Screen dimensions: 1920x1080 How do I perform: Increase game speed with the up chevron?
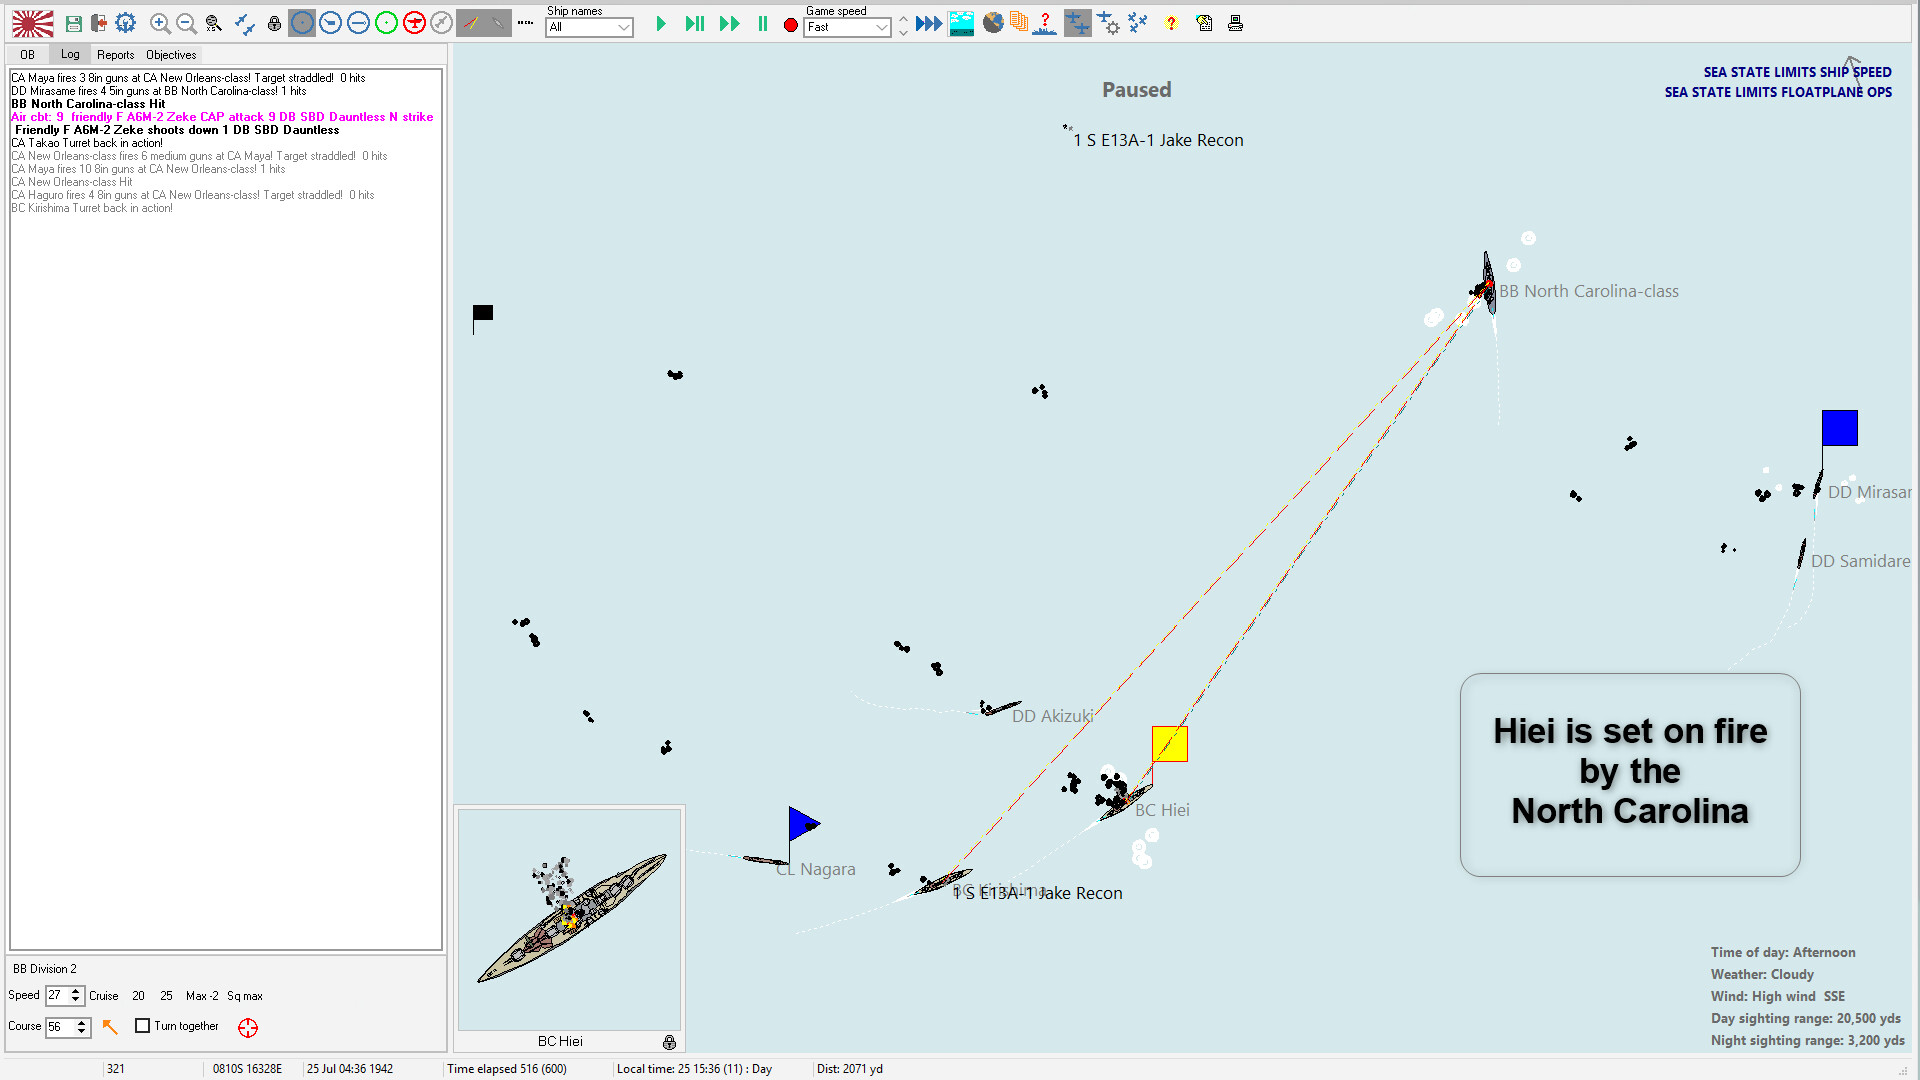[x=902, y=18]
